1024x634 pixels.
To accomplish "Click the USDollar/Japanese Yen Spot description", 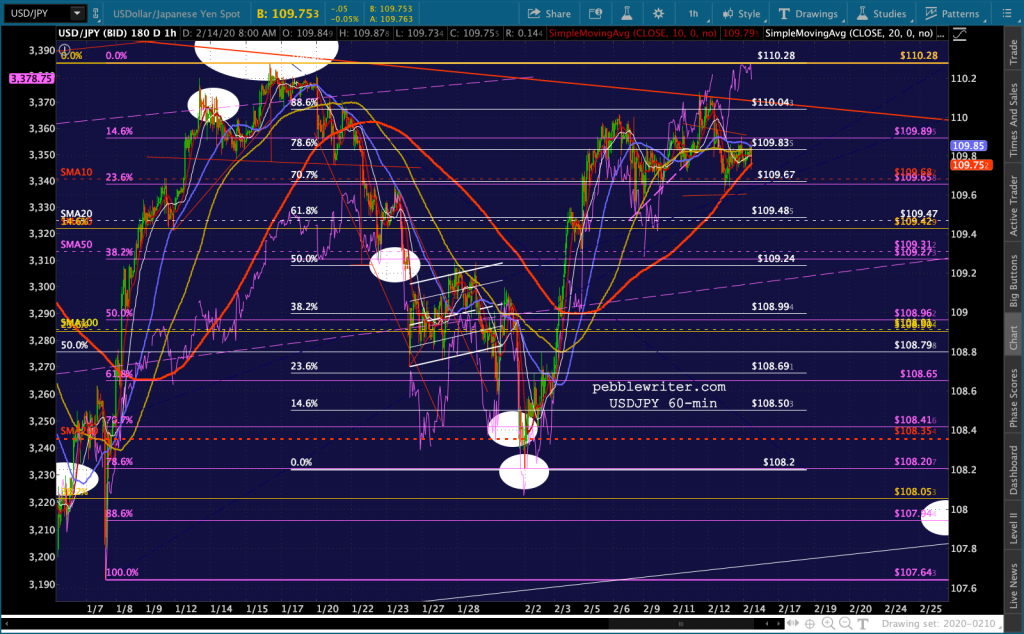I will point(176,13).
